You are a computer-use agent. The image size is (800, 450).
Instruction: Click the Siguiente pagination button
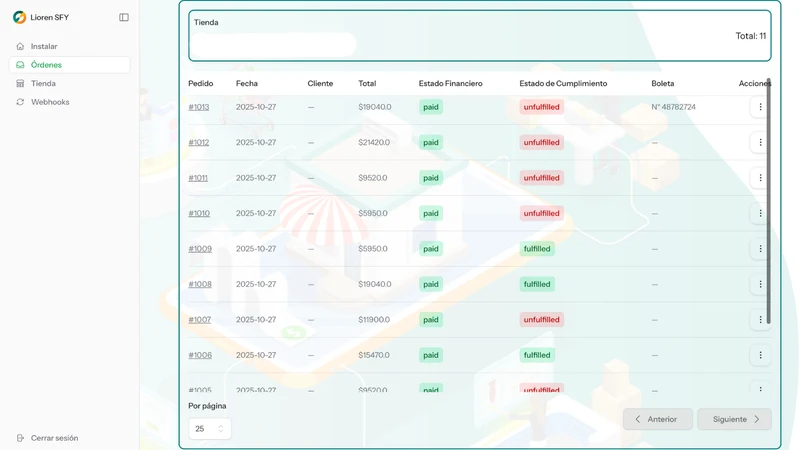click(x=735, y=419)
